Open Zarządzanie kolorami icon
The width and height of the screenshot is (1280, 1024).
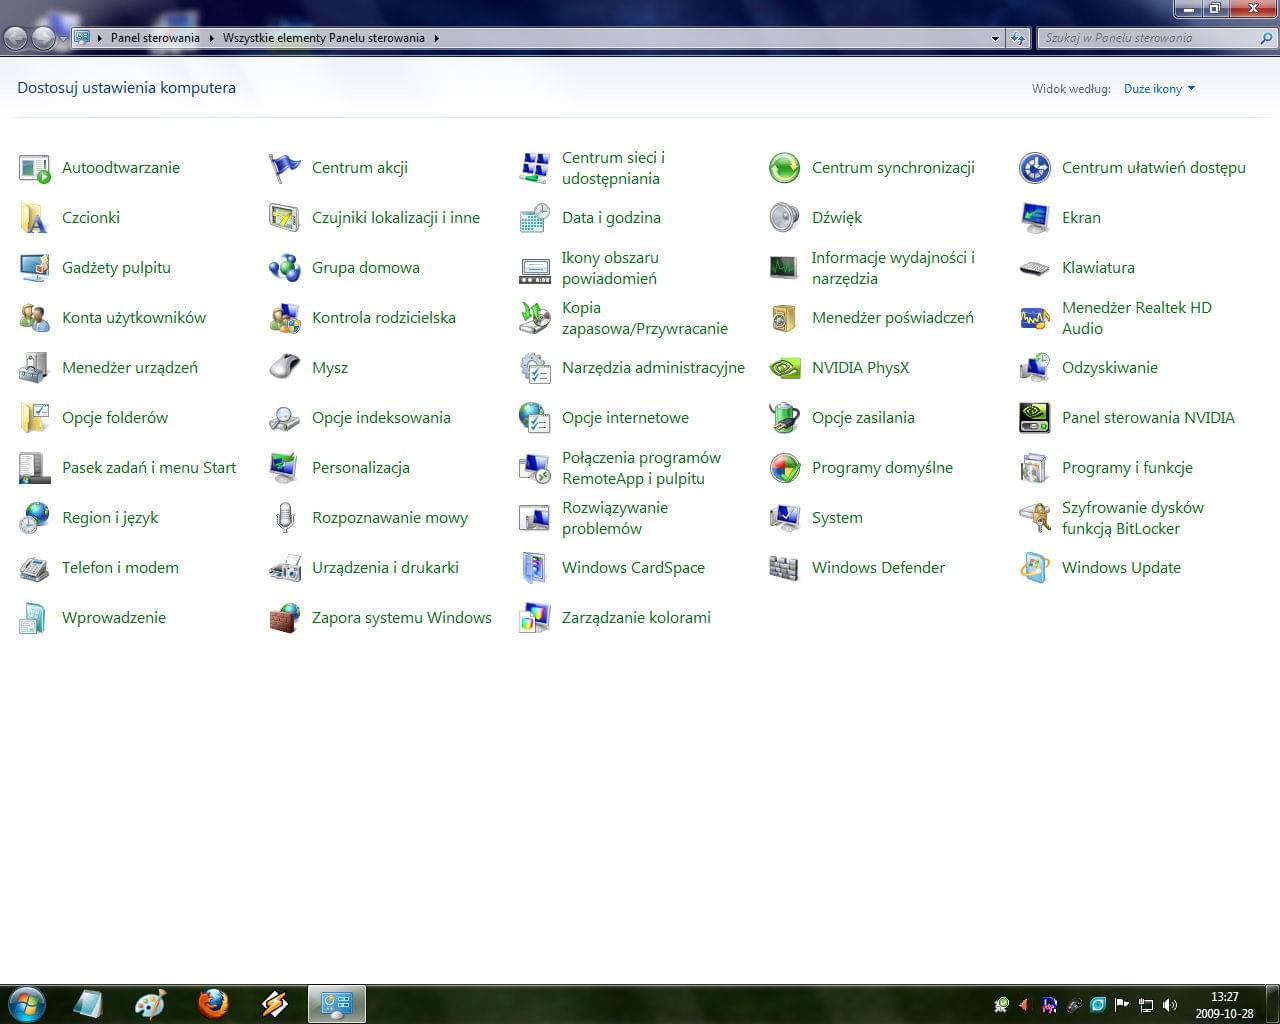[535, 618]
